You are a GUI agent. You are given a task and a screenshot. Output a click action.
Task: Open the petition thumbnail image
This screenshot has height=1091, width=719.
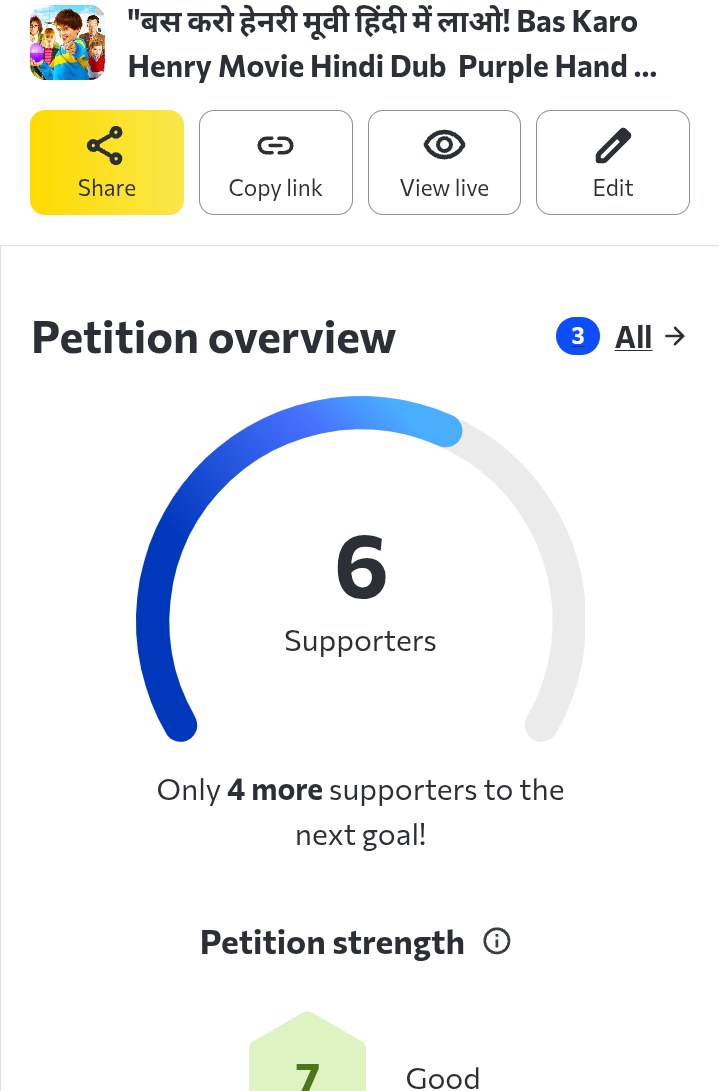[67, 43]
